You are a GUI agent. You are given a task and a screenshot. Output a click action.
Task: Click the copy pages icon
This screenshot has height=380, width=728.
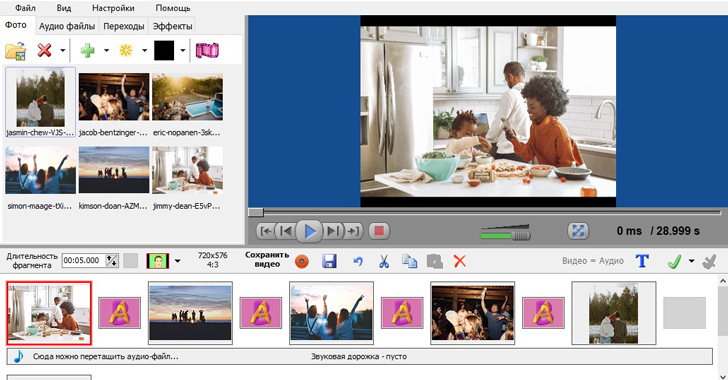409,261
